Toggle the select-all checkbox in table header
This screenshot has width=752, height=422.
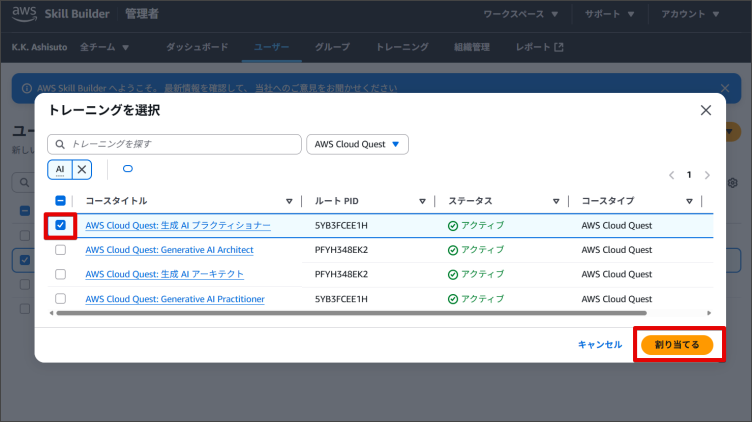click(x=60, y=201)
